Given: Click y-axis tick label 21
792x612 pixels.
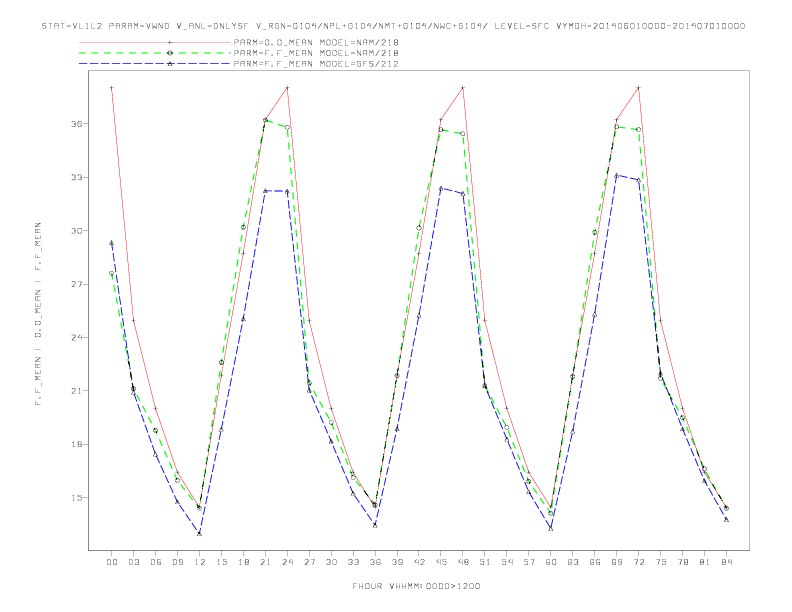Looking at the screenshot, I should click(x=77, y=391).
